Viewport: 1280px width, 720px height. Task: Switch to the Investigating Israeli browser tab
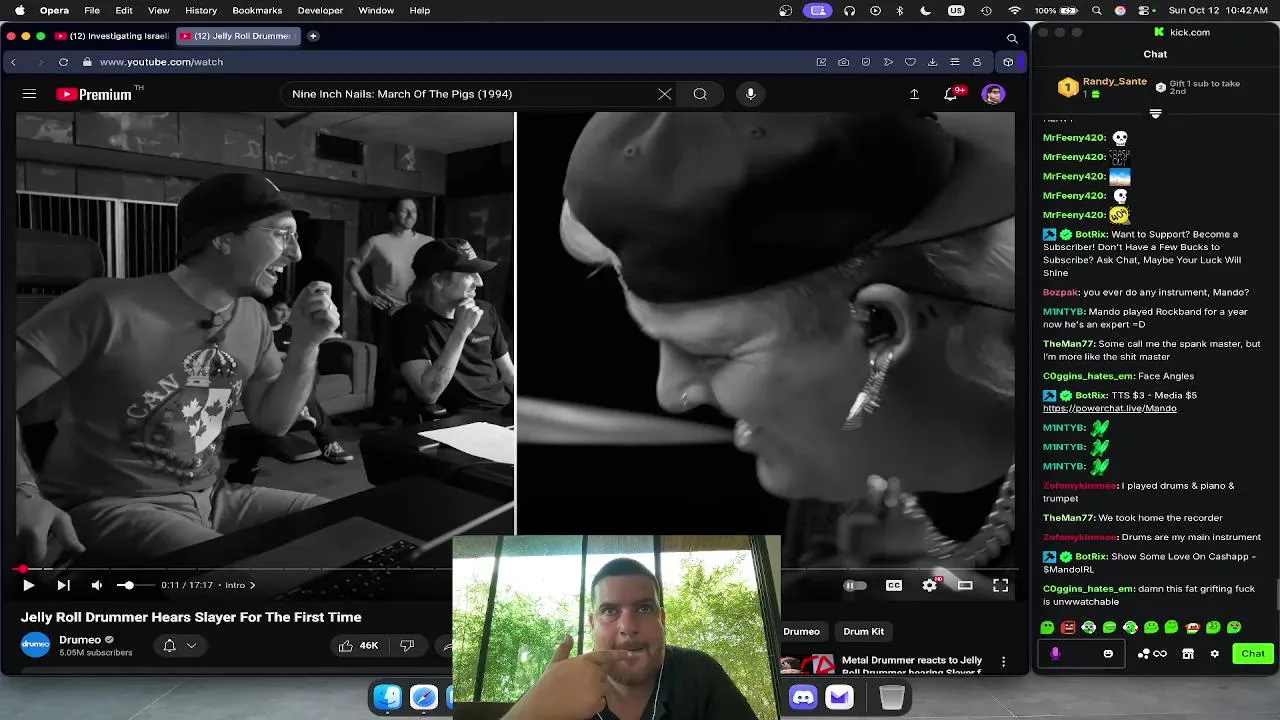pyautogui.click(x=112, y=36)
